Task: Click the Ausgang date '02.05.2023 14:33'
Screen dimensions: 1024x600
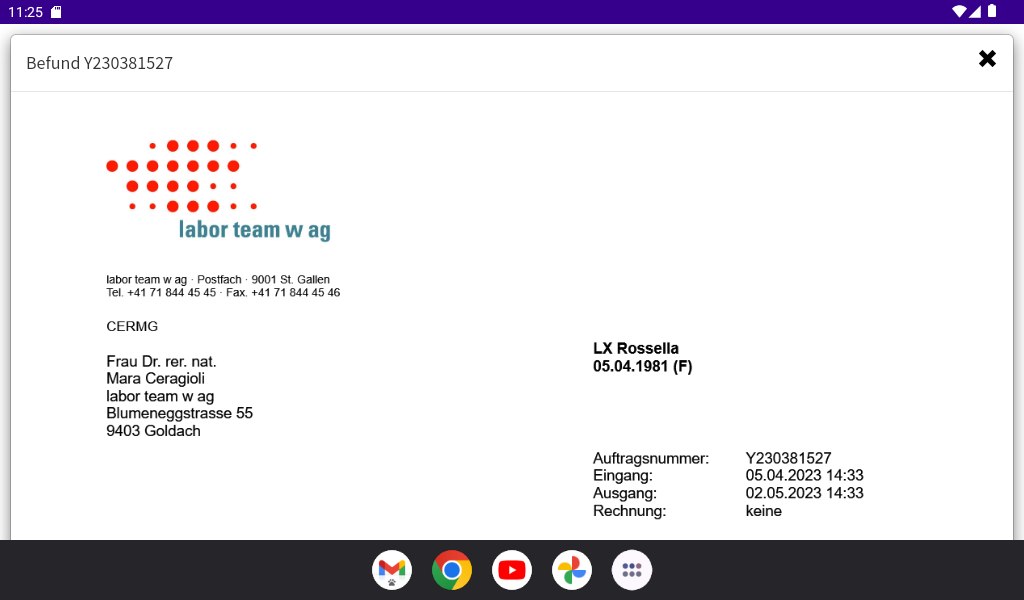Action: tap(805, 493)
